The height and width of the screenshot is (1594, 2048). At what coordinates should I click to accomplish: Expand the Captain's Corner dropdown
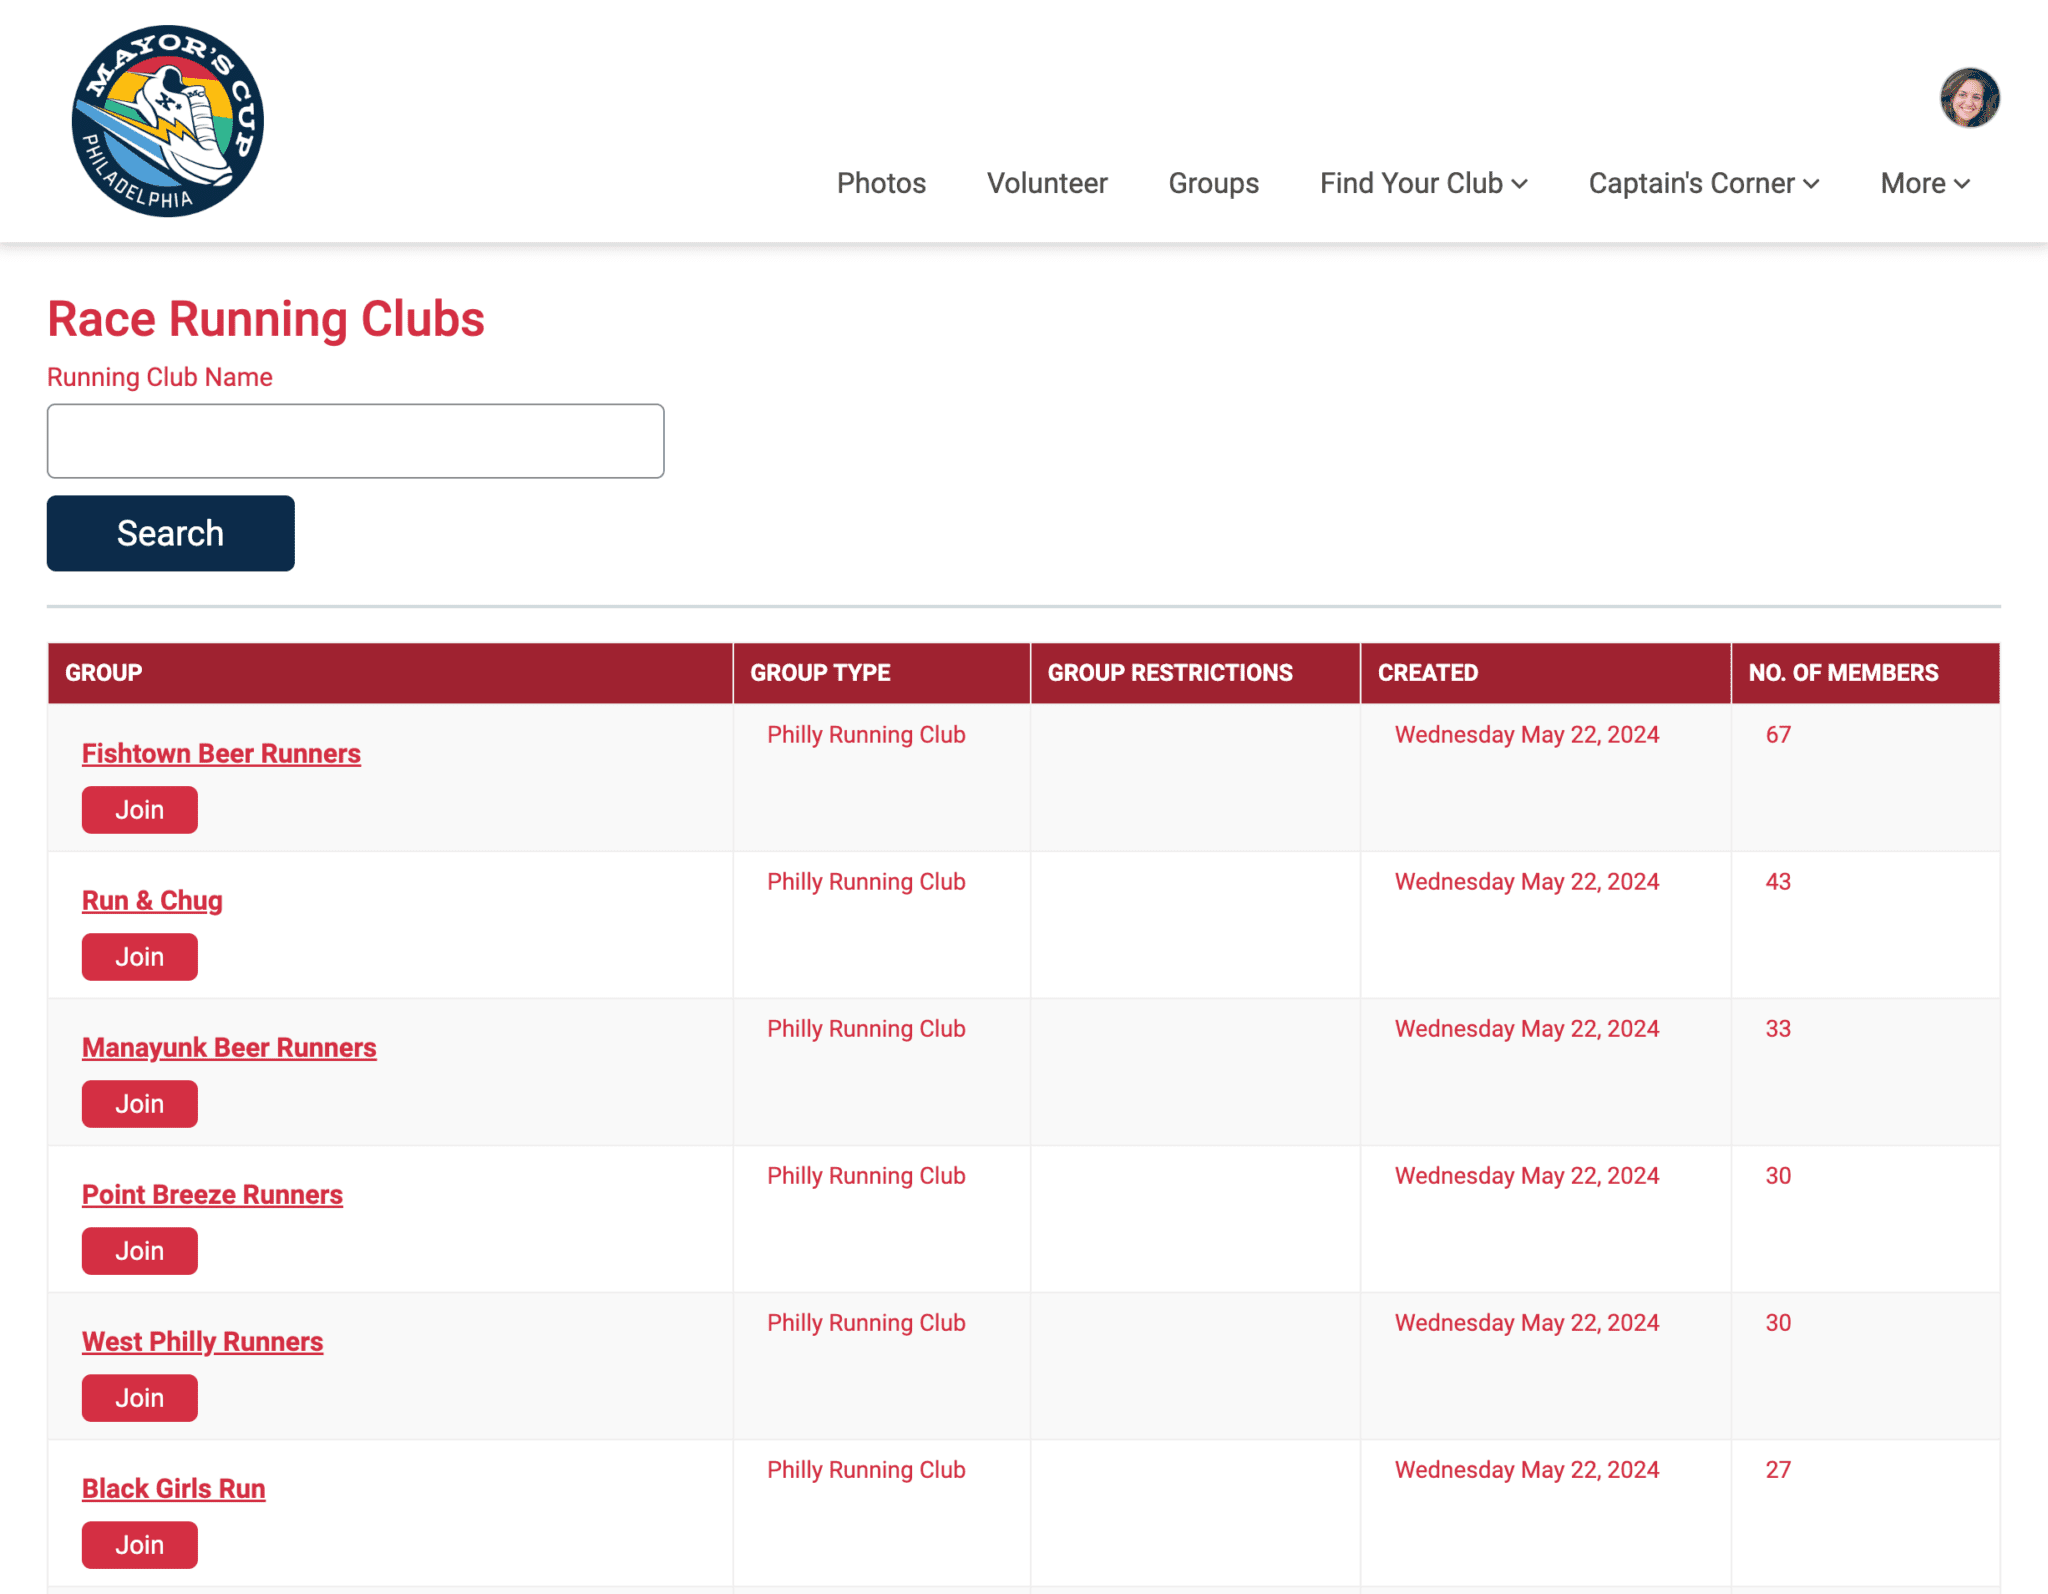coord(1703,184)
